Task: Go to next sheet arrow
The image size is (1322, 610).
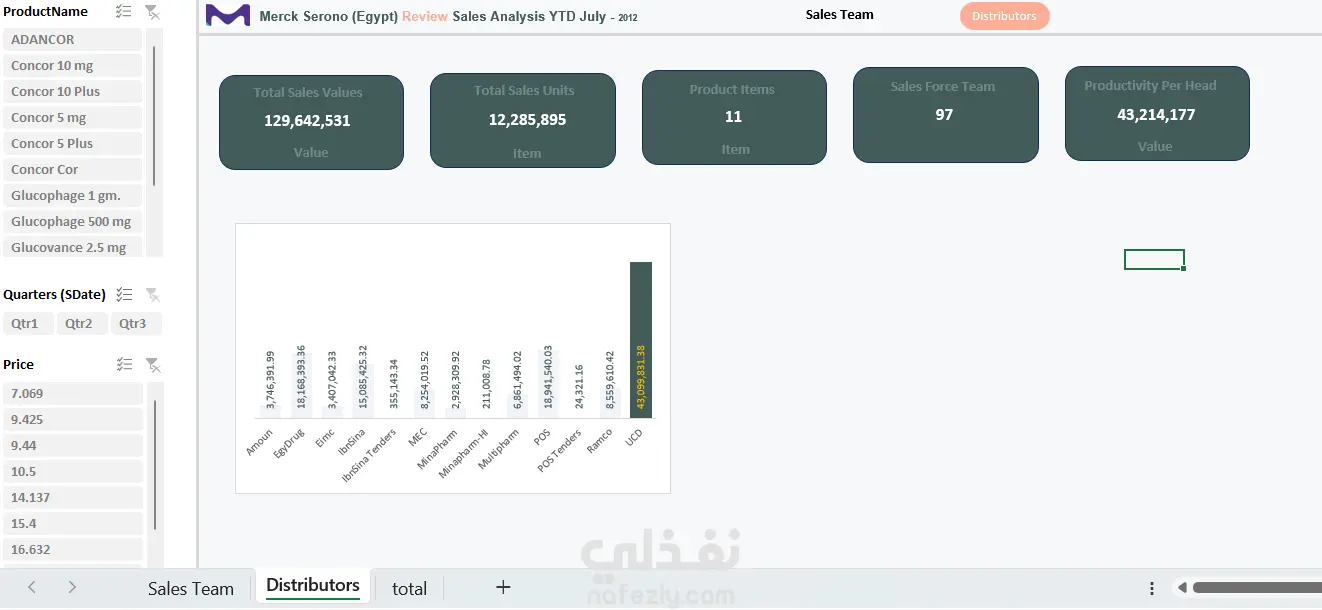Action: coord(72,588)
